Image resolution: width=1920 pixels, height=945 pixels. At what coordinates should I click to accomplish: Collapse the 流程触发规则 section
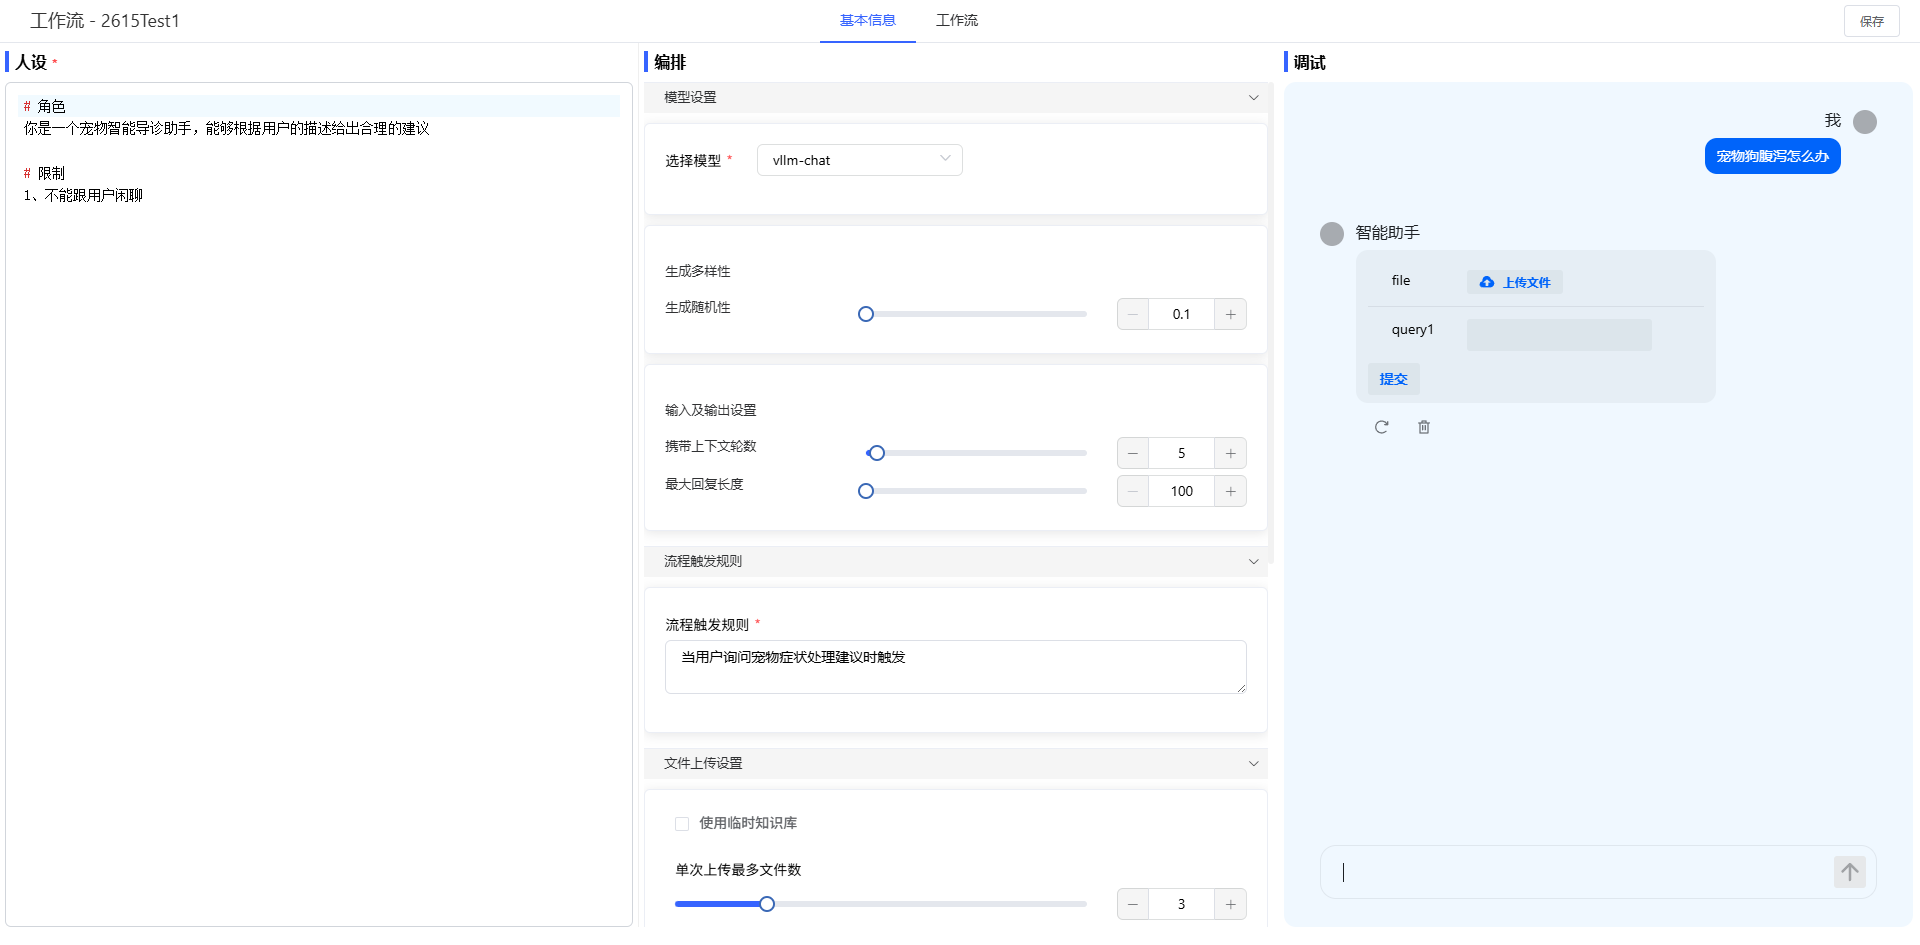1253,561
